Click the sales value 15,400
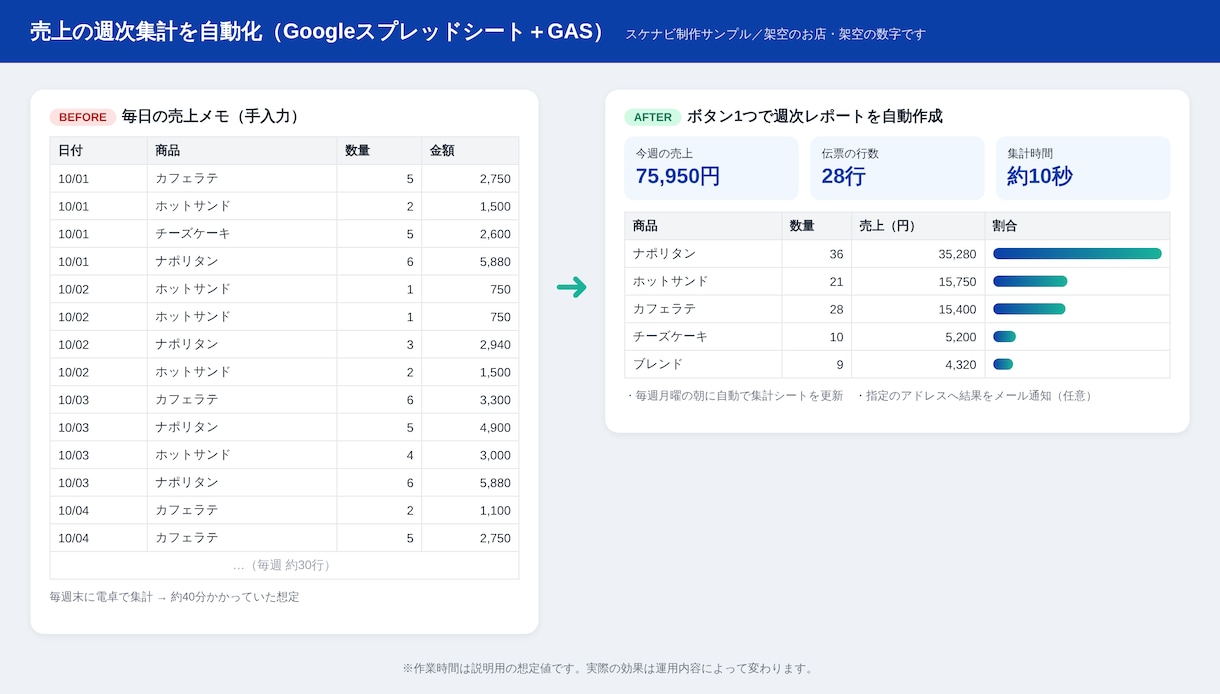 click(x=957, y=309)
